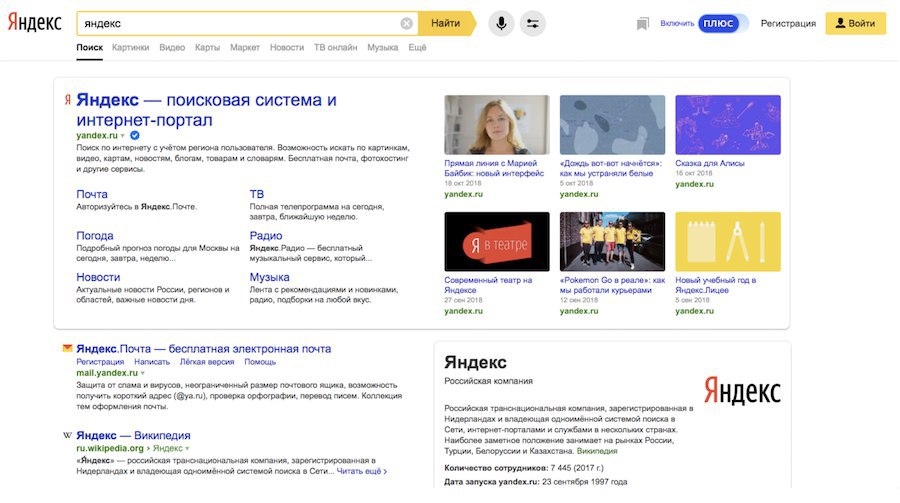This screenshot has height=503, width=900.
Task: Click «Pokemon Go в реале» article title
Action: click(x=612, y=285)
